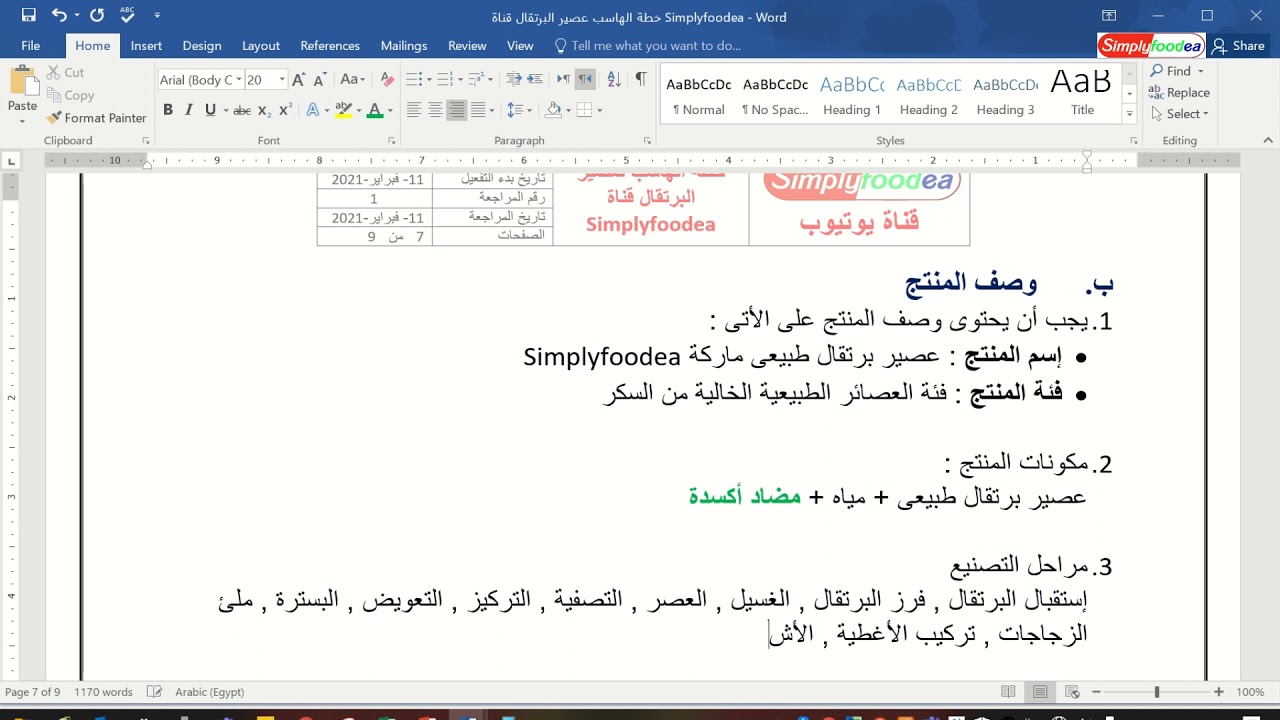Apply the Normal style
Image resolution: width=1280 pixels, height=720 pixels.
tap(699, 96)
